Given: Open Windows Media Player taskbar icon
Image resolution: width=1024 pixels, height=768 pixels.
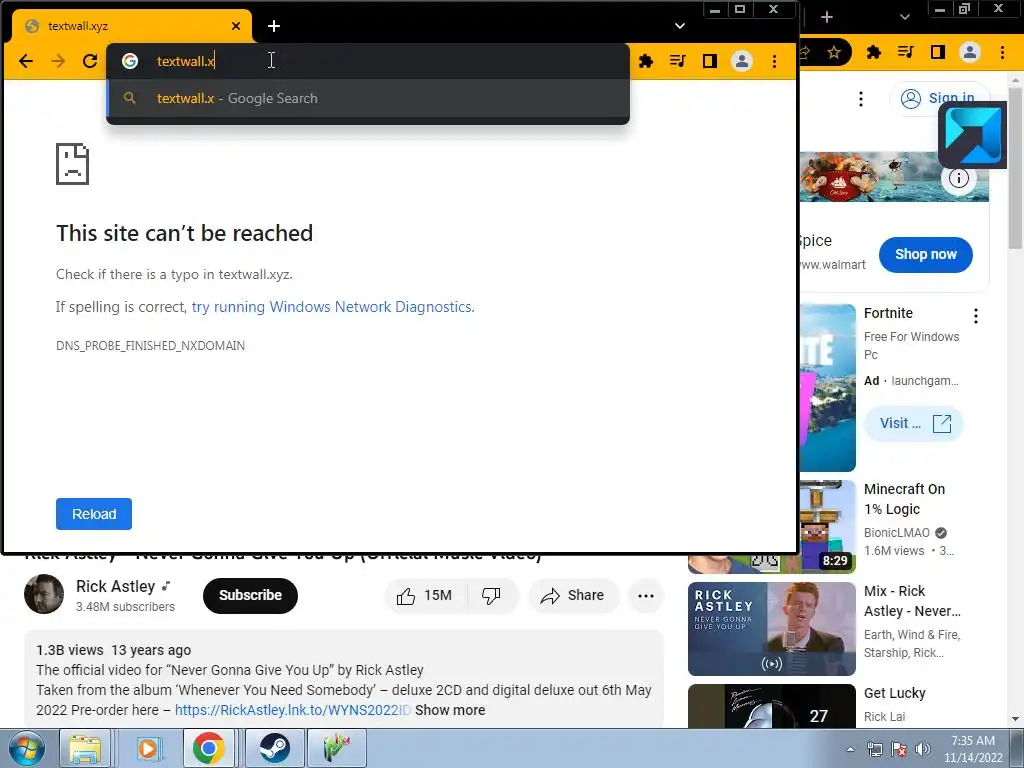Looking at the screenshot, I should click(148, 748).
